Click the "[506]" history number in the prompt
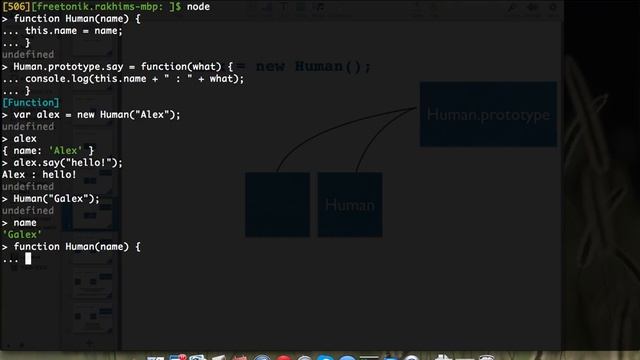Viewport: 640px width, 360px height. click(x=16, y=7)
